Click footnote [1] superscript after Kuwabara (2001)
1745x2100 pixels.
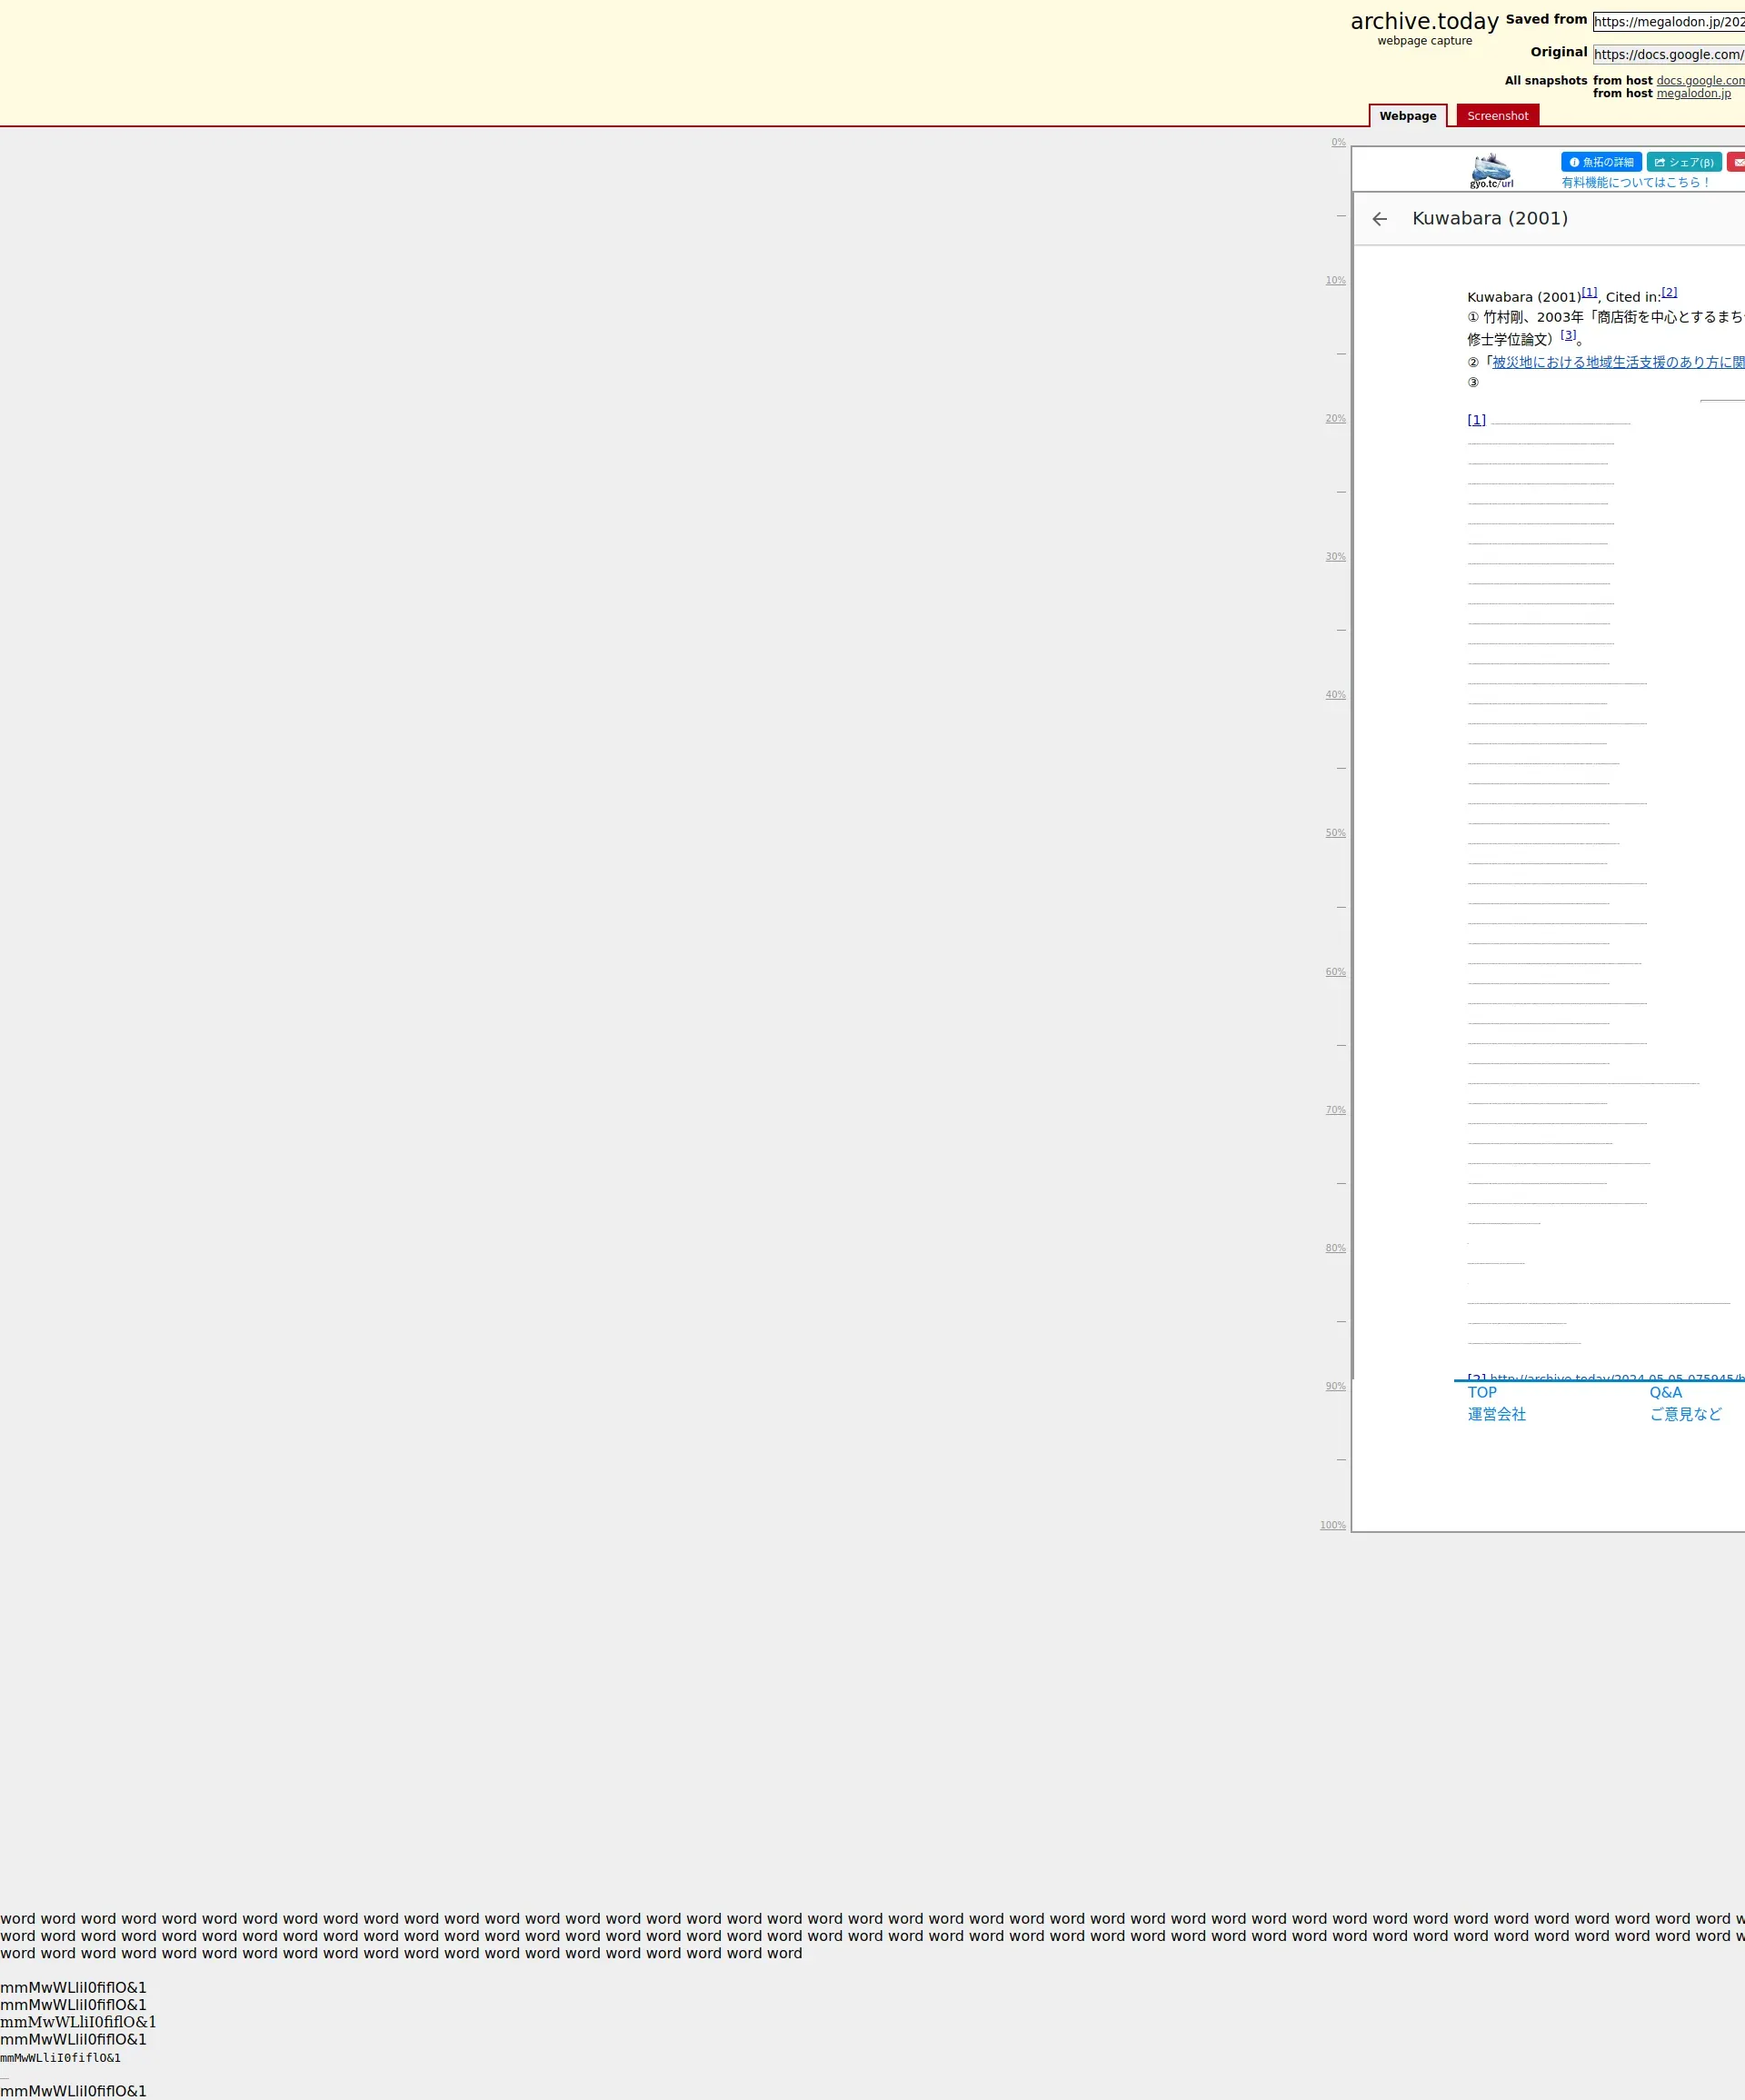(1589, 292)
